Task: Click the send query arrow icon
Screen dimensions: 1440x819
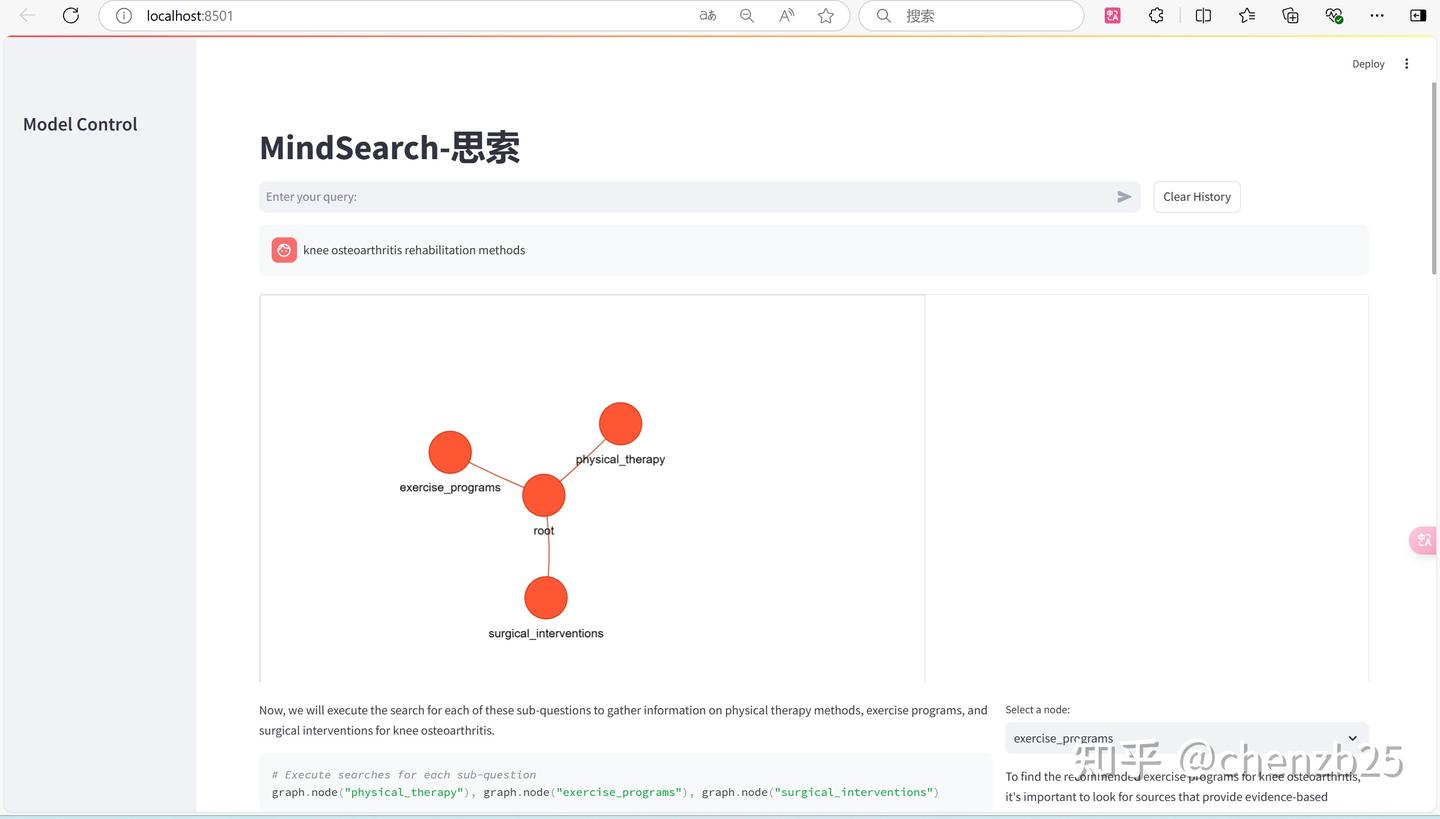Action: [1124, 196]
